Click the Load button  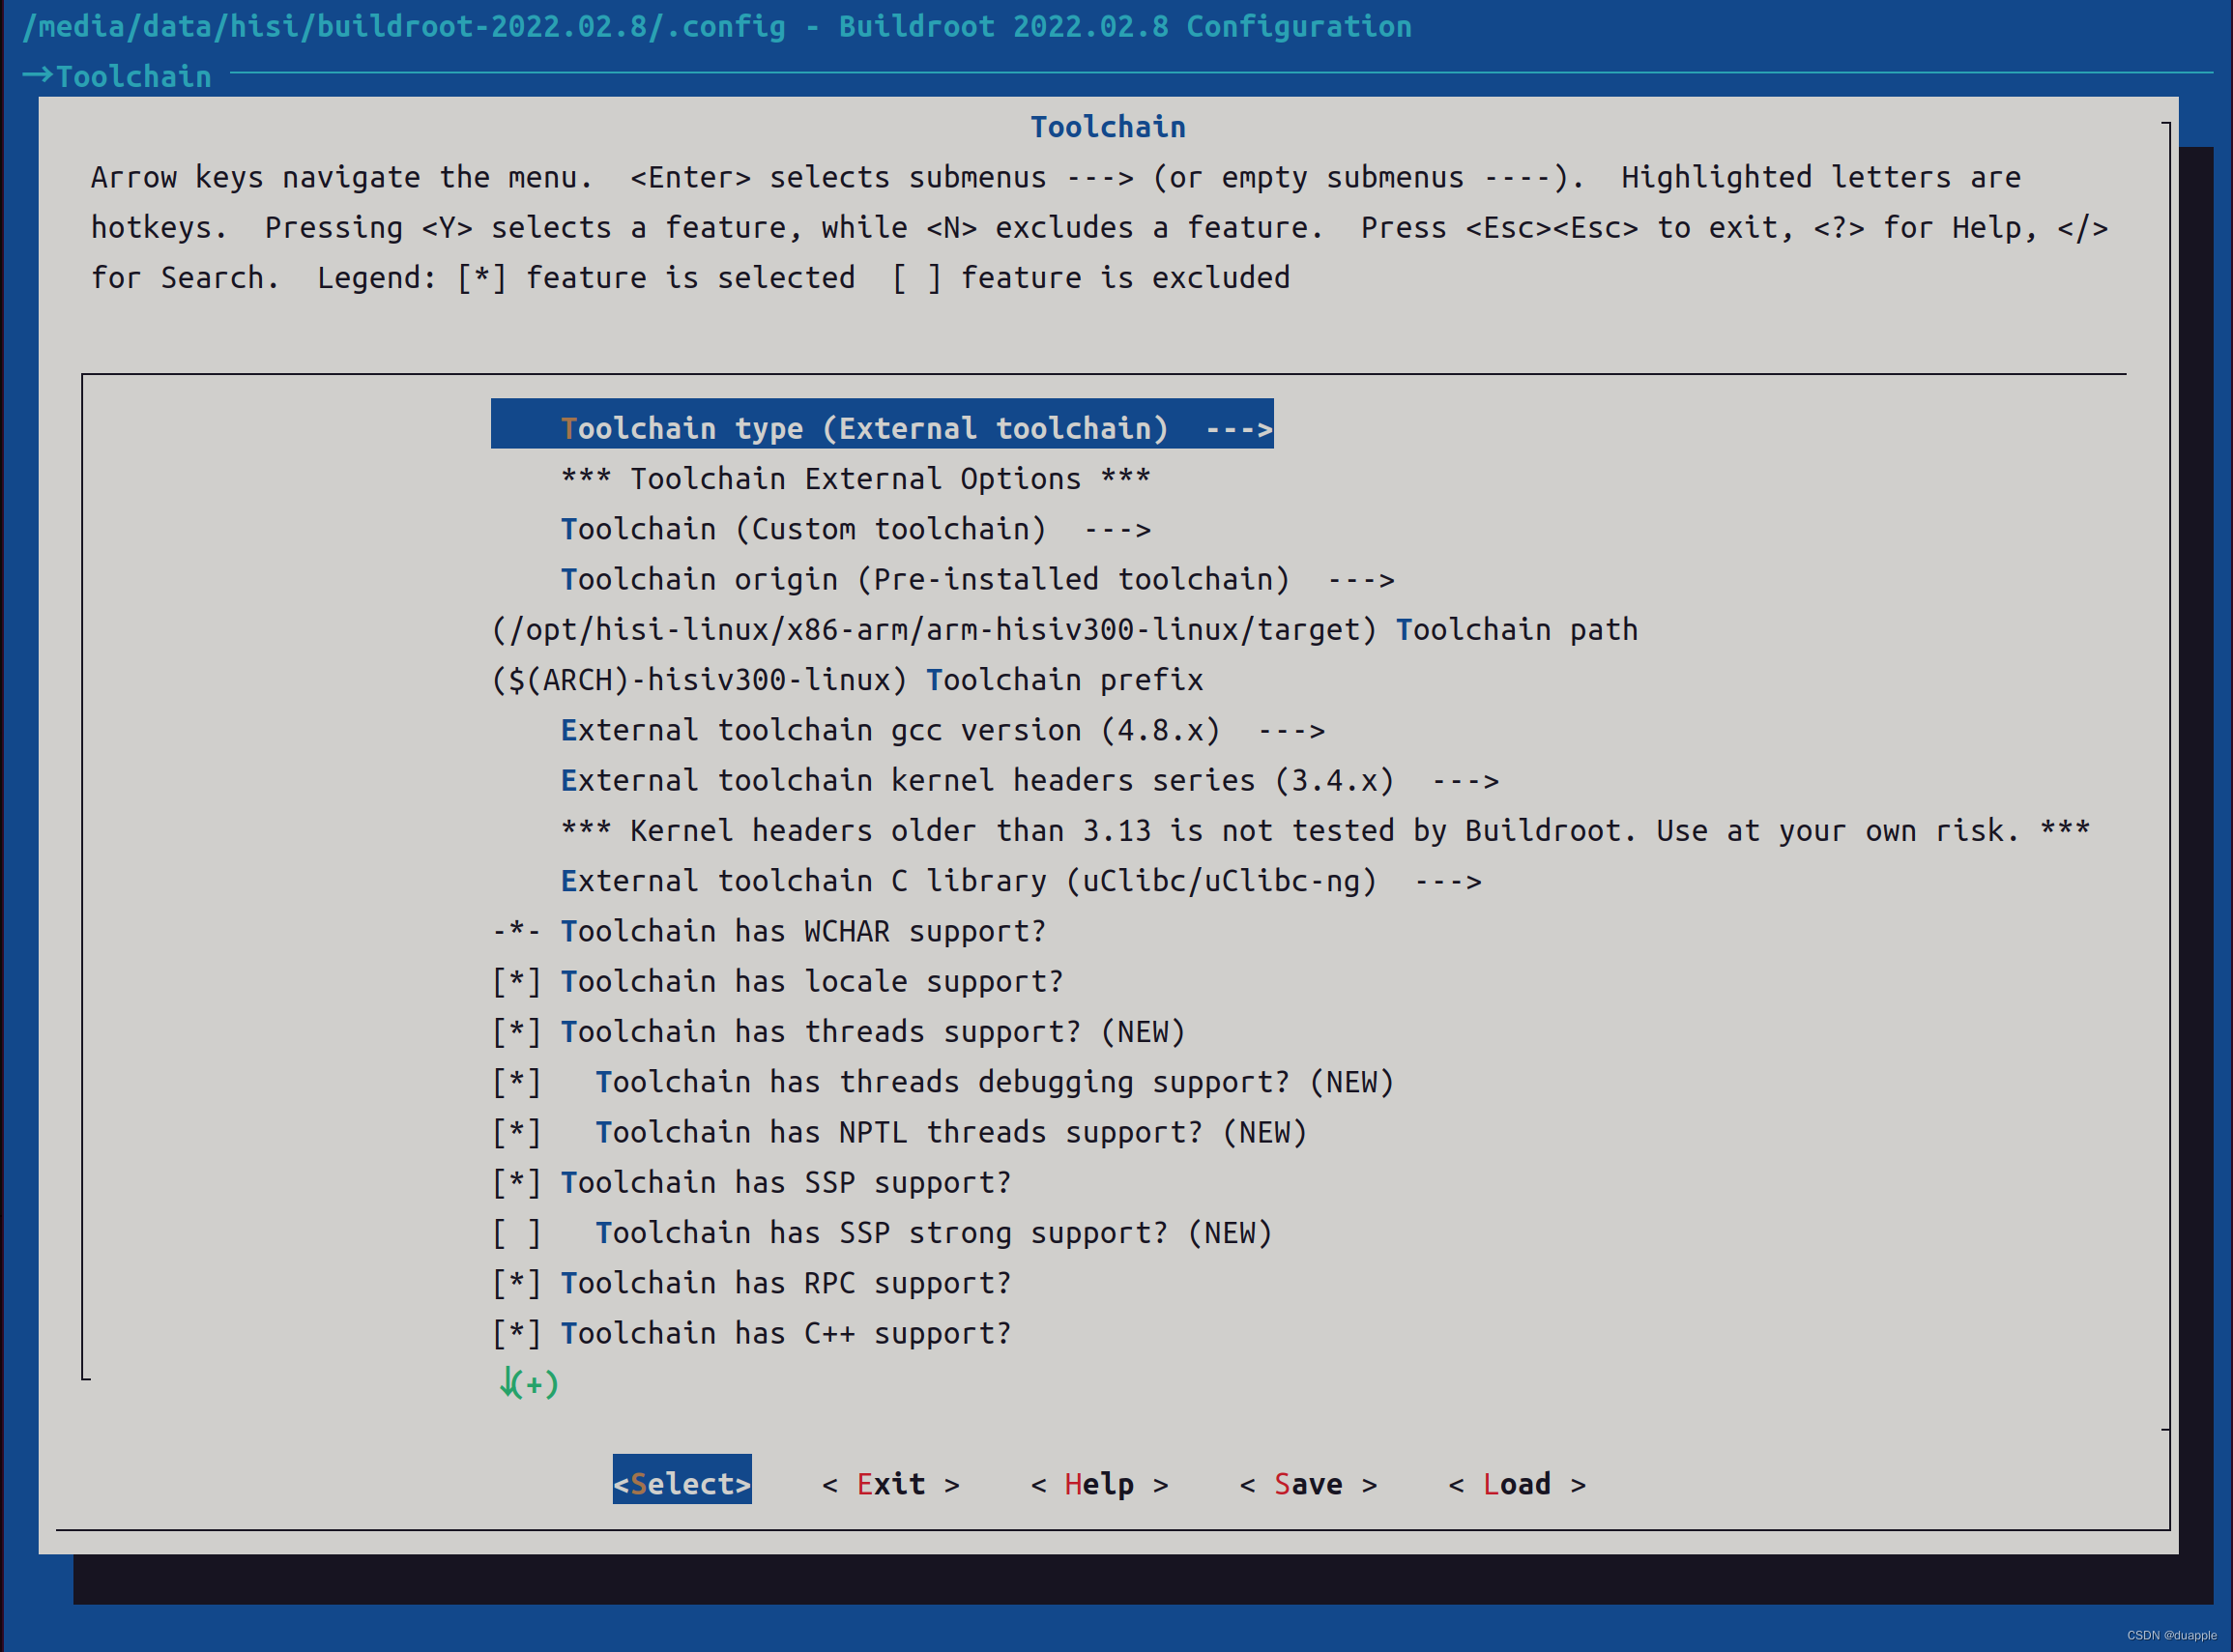point(1517,1484)
